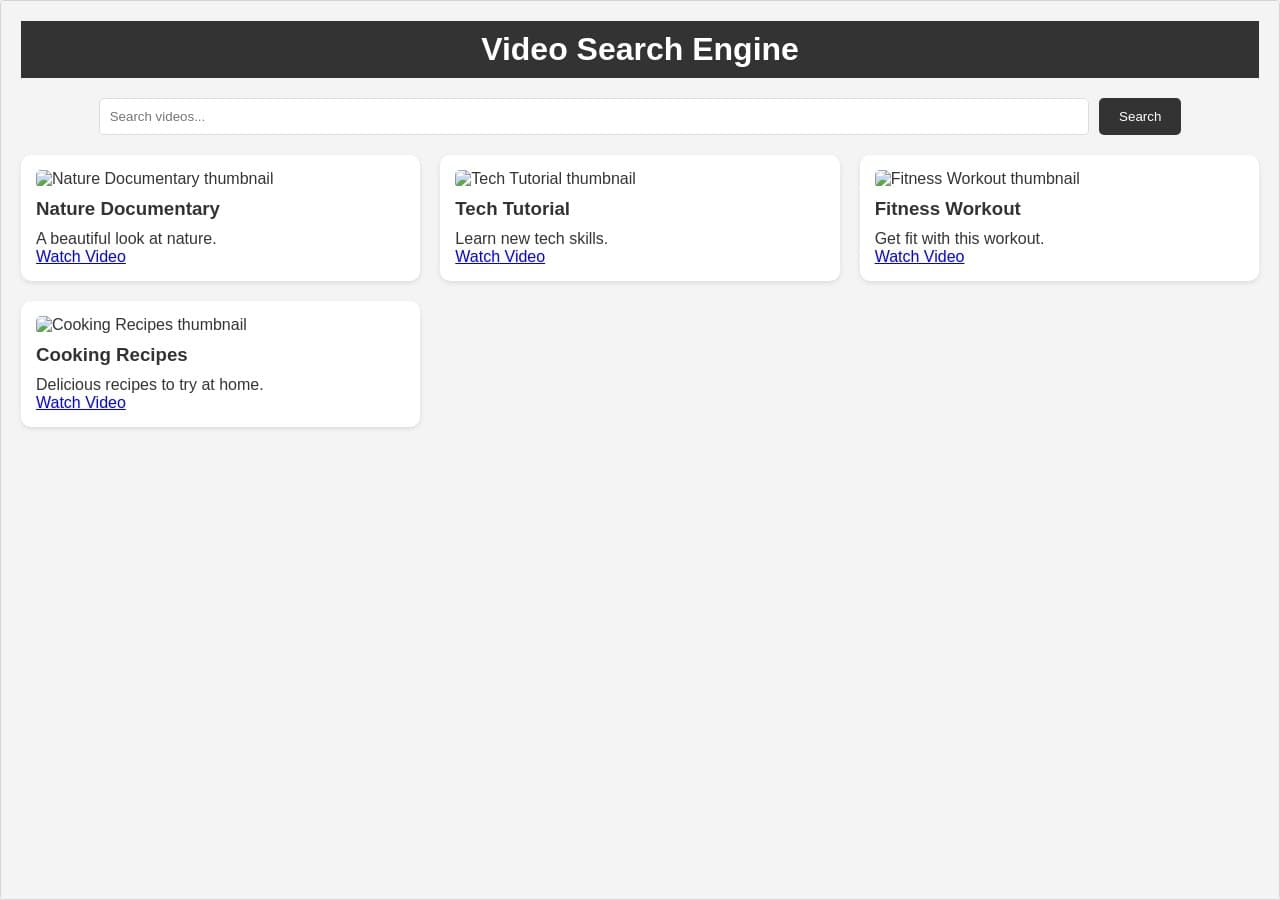Screen dimensions: 1280x900
Task: Open Watch Video link for Nature Documentary
Action: (x=81, y=257)
